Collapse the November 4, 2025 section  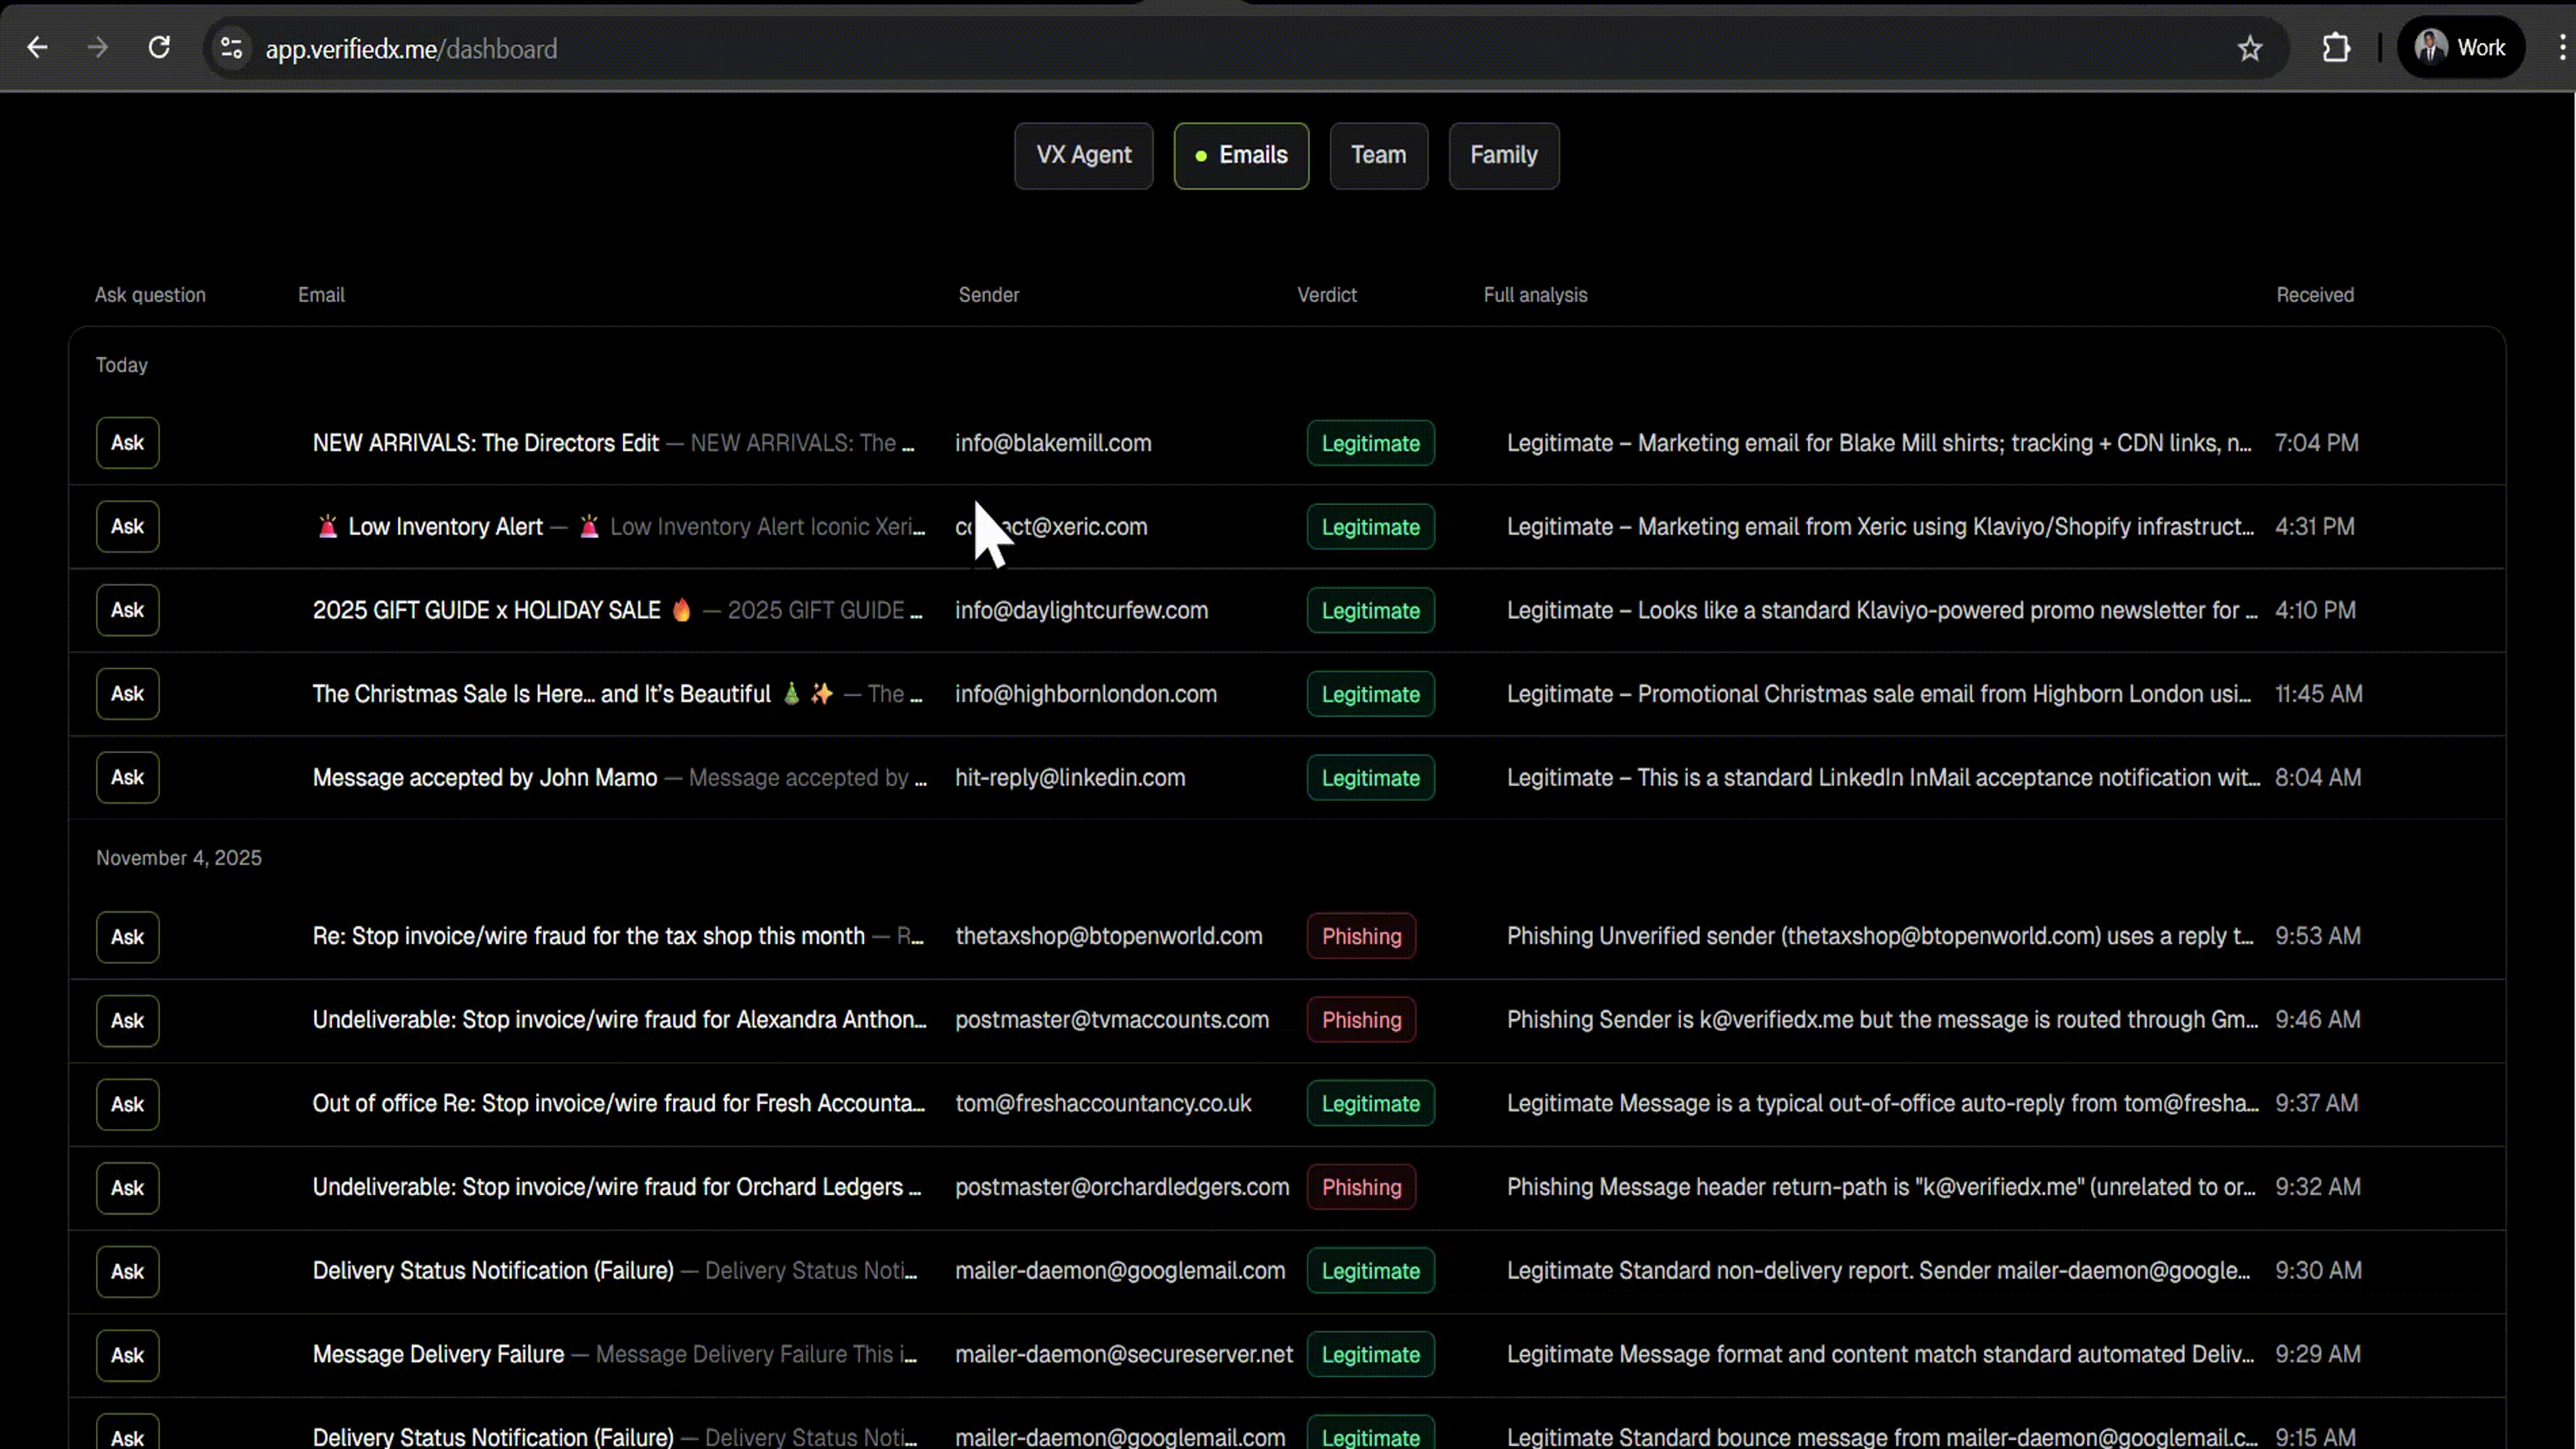[x=178, y=857]
